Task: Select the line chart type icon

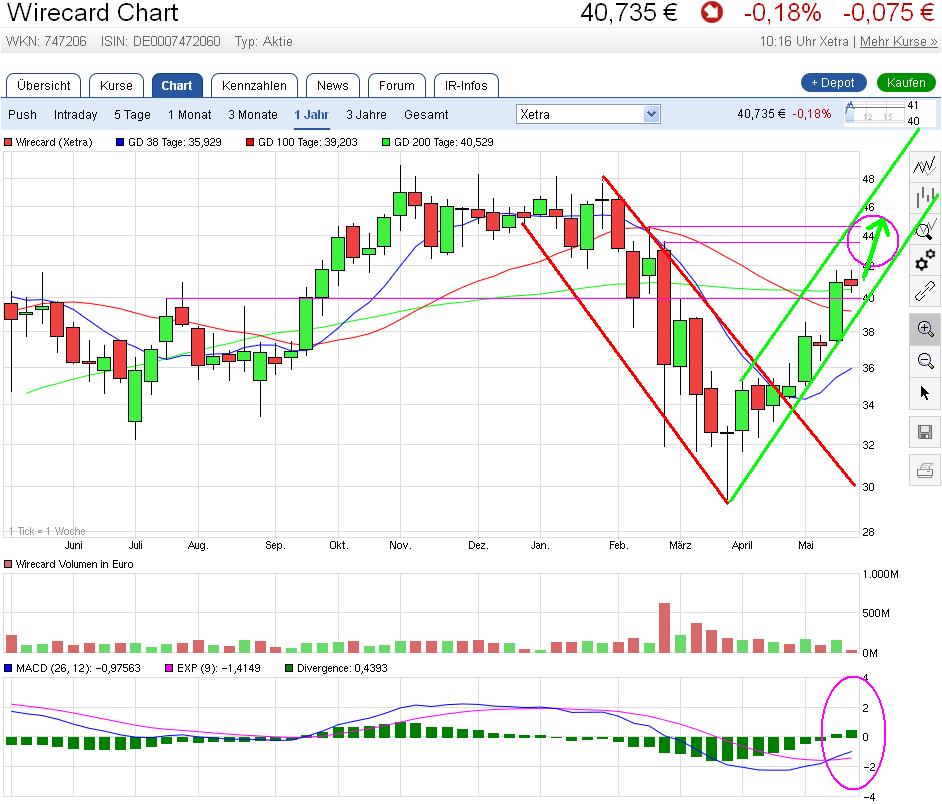Action: point(925,165)
